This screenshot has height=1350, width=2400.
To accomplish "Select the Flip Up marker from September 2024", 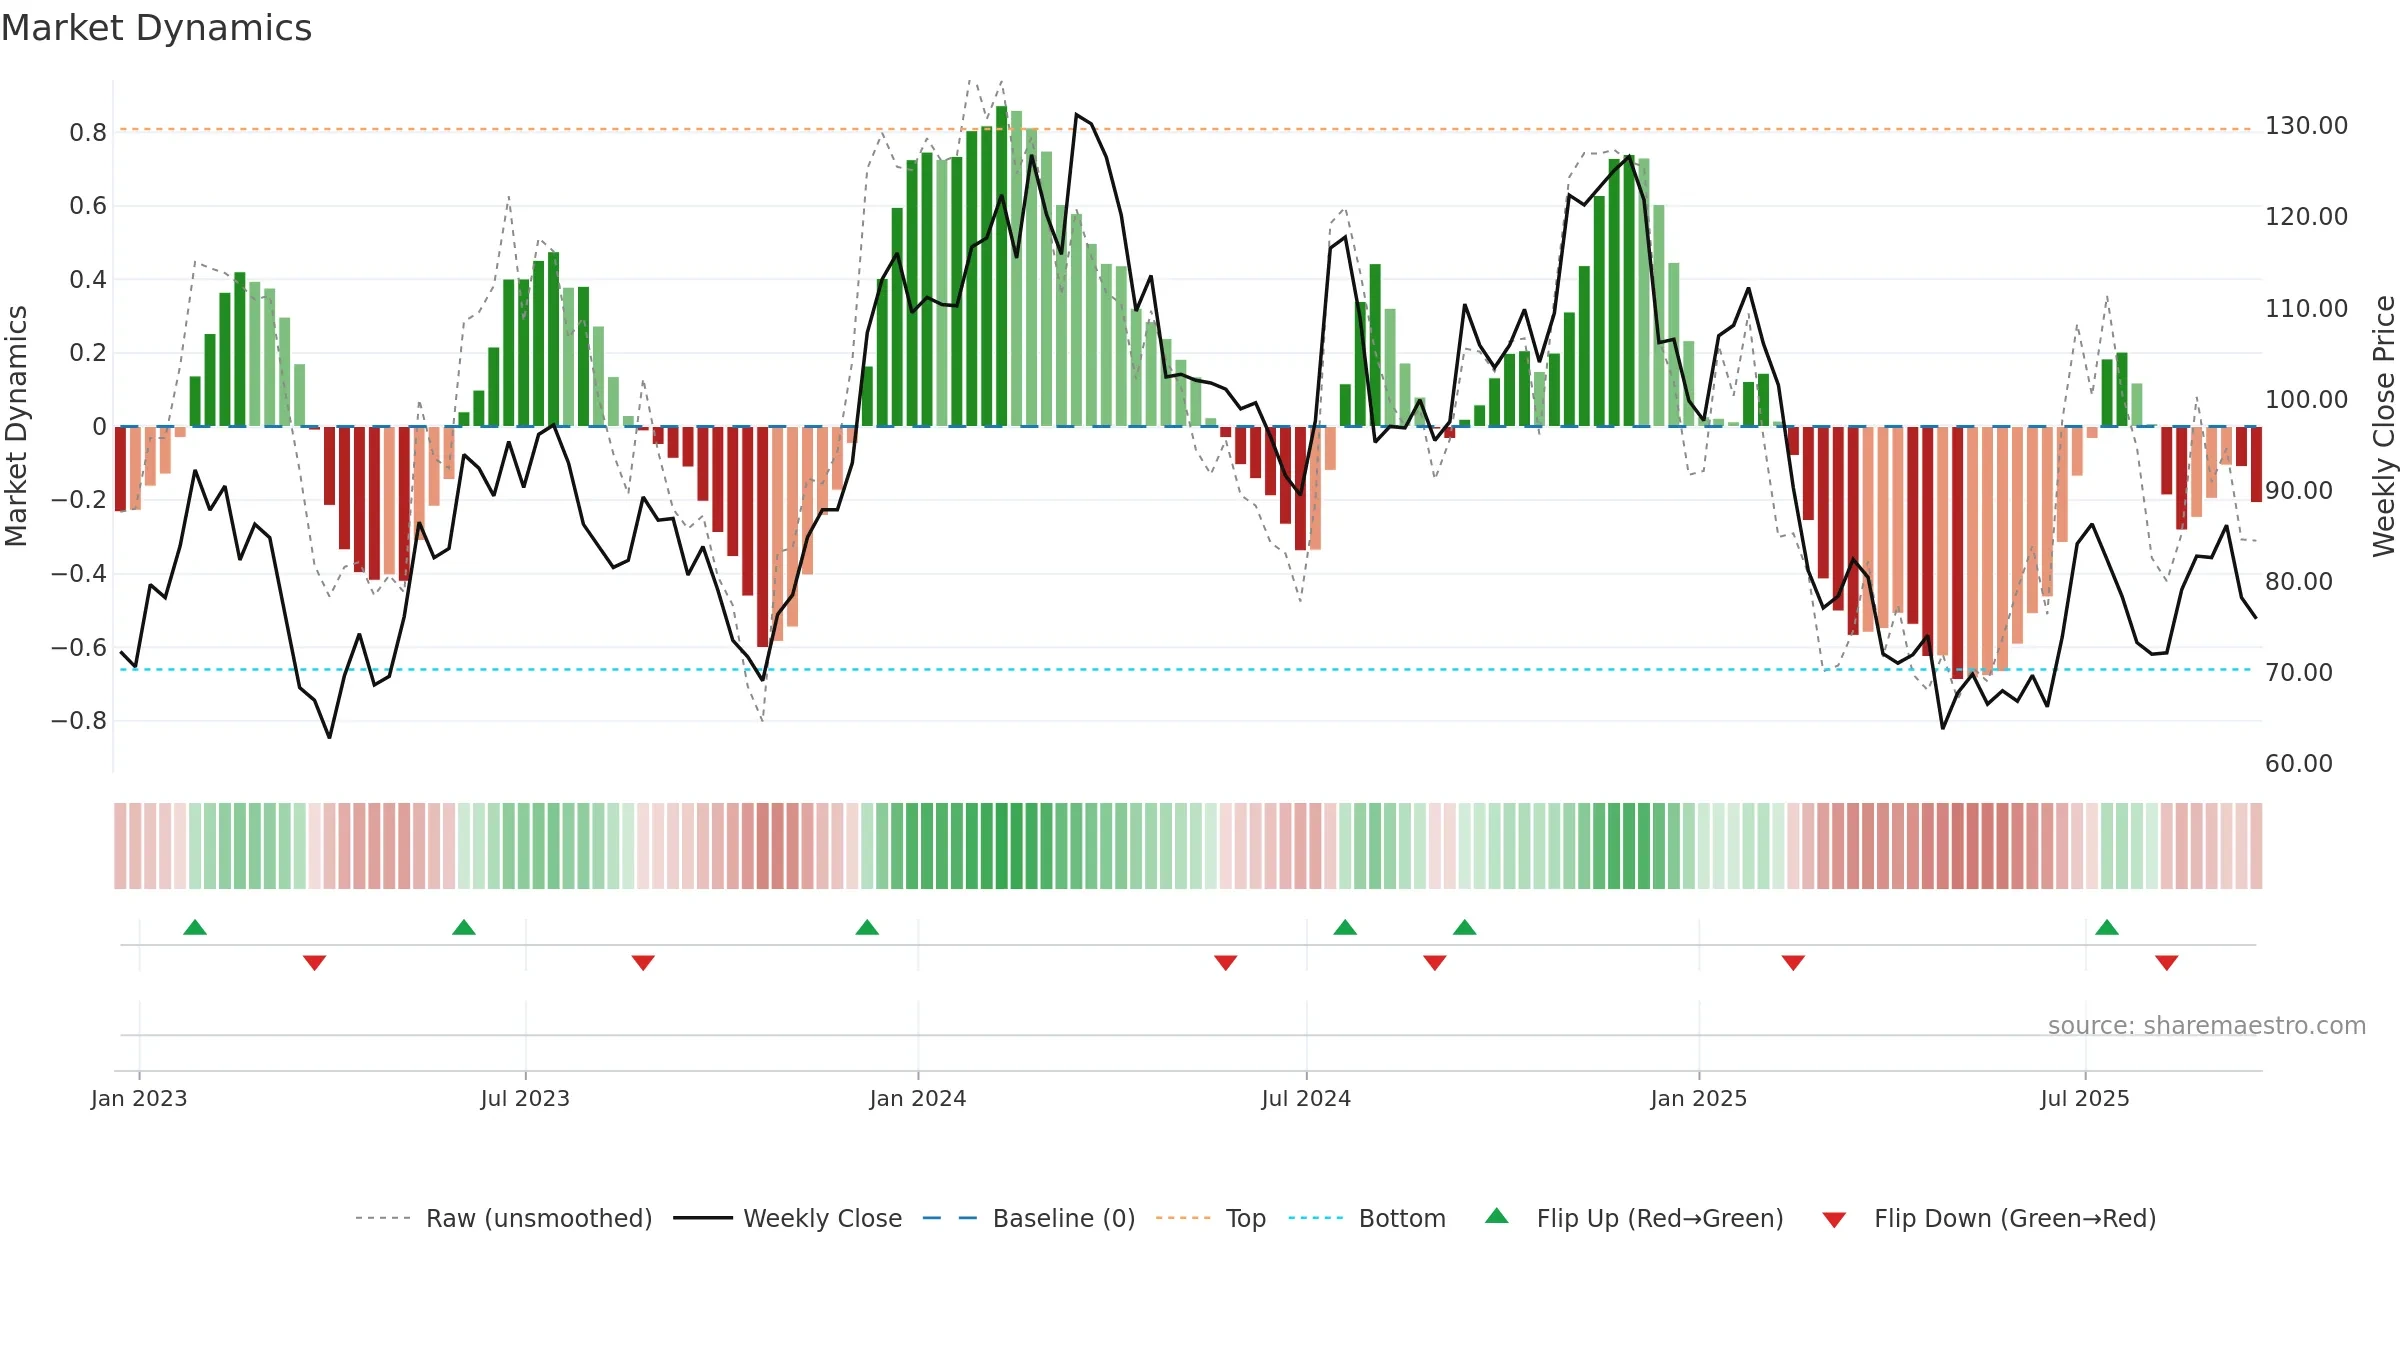I will (x=1465, y=927).
